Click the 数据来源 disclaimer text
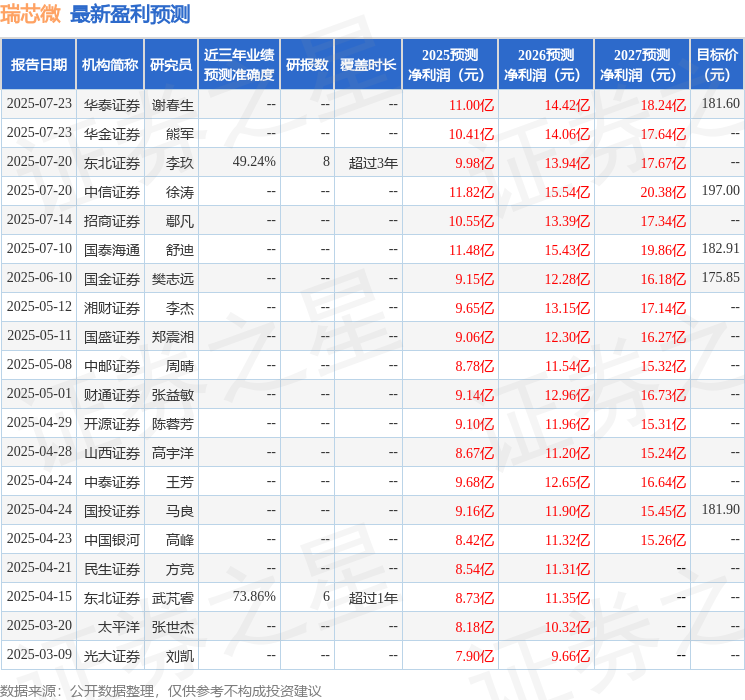Viewport: 745px width, 700px height. click(x=161, y=690)
